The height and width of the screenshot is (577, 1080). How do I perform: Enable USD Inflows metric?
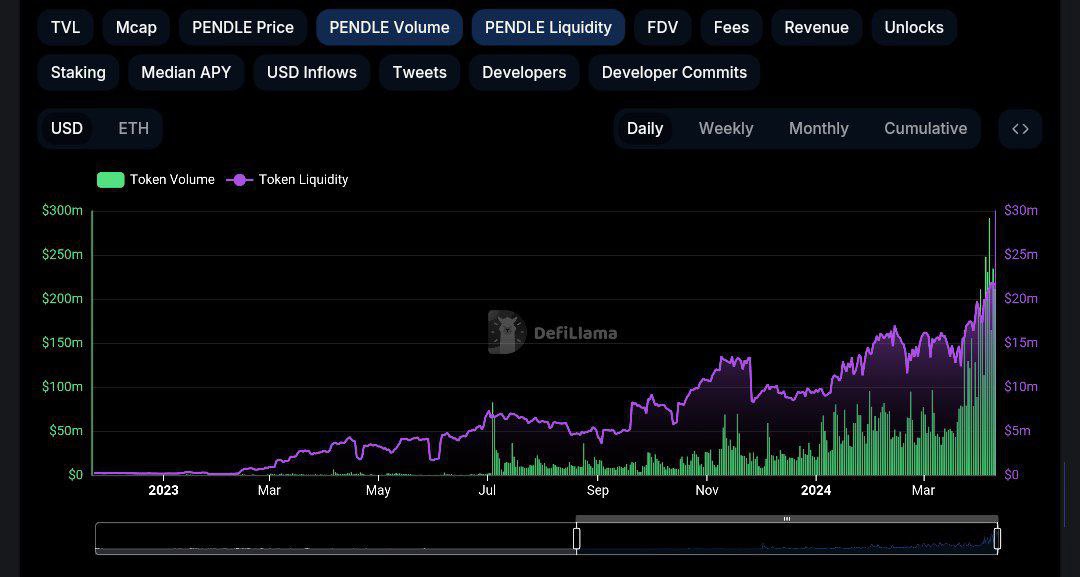pos(312,72)
